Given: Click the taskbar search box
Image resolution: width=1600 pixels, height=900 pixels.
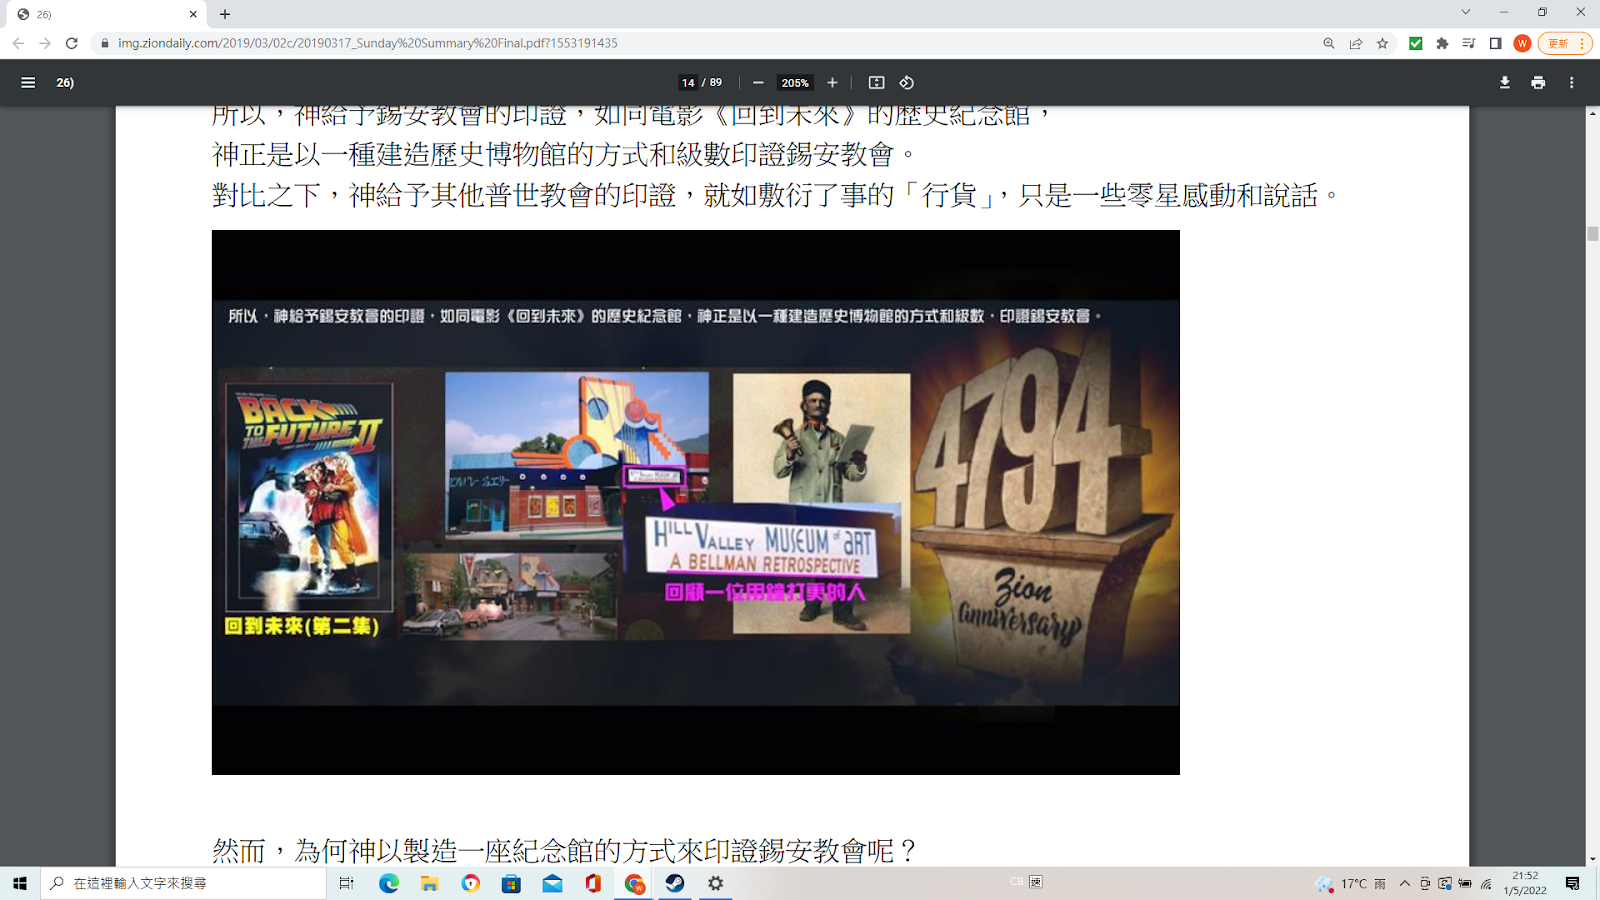Looking at the screenshot, I should tap(183, 883).
